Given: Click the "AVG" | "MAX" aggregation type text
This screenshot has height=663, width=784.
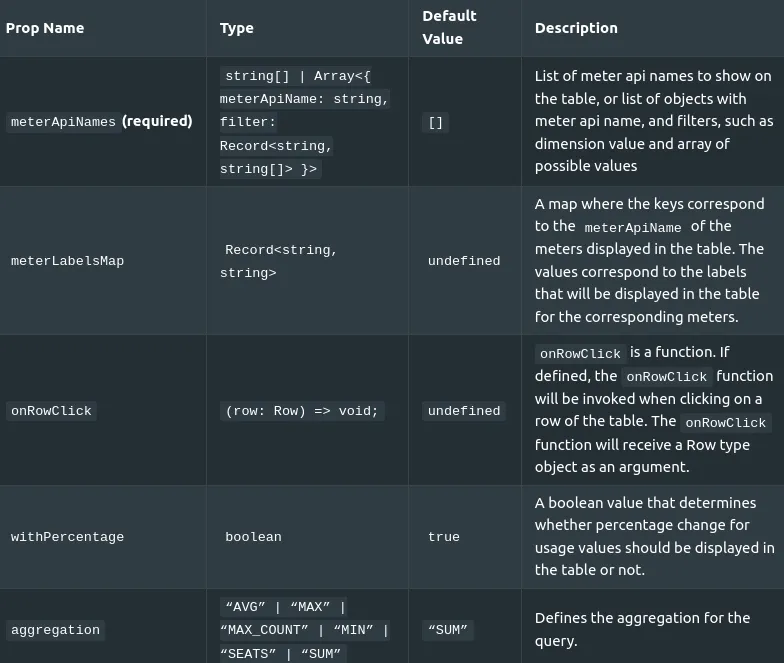Looking at the screenshot, I should pyautogui.click(x=284, y=607).
